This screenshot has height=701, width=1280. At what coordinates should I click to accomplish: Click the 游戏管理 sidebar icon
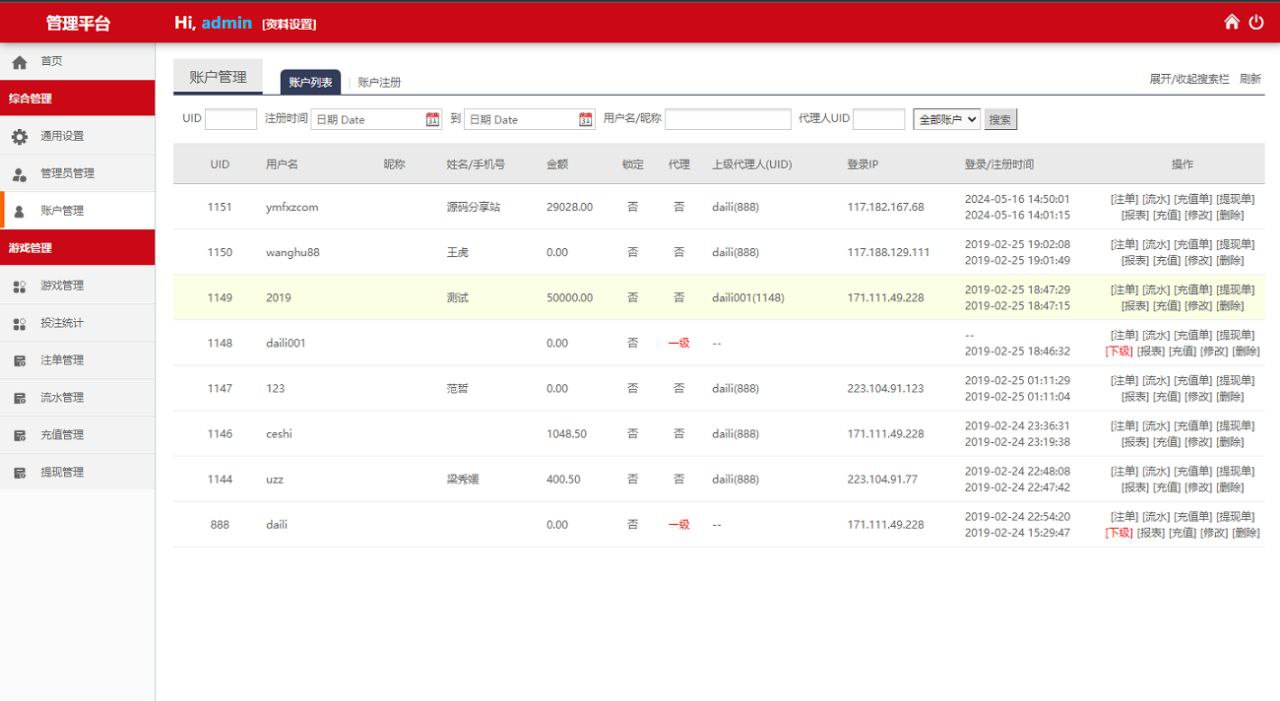[x=19, y=286]
